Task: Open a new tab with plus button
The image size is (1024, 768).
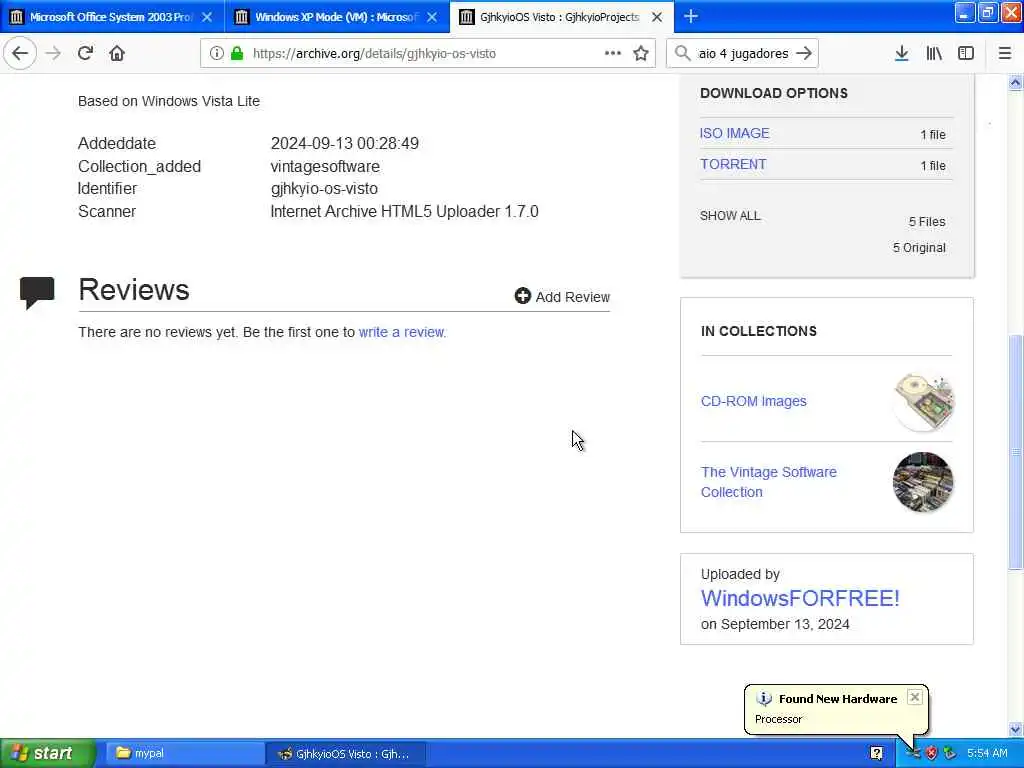Action: pos(691,16)
